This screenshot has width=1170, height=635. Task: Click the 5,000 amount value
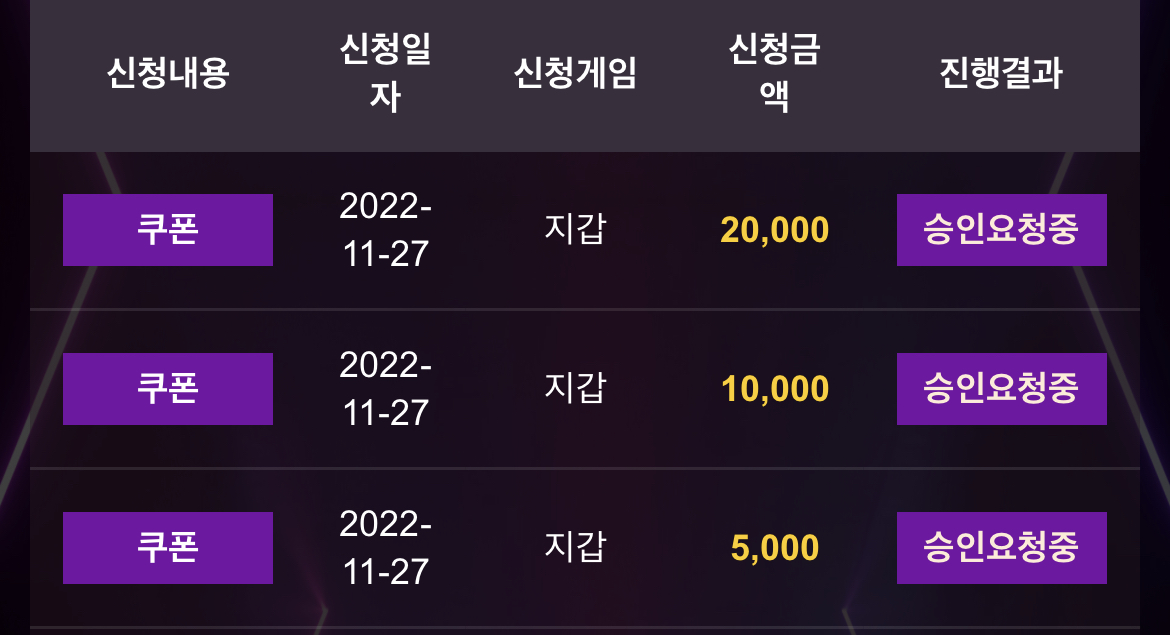(x=775, y=548)
